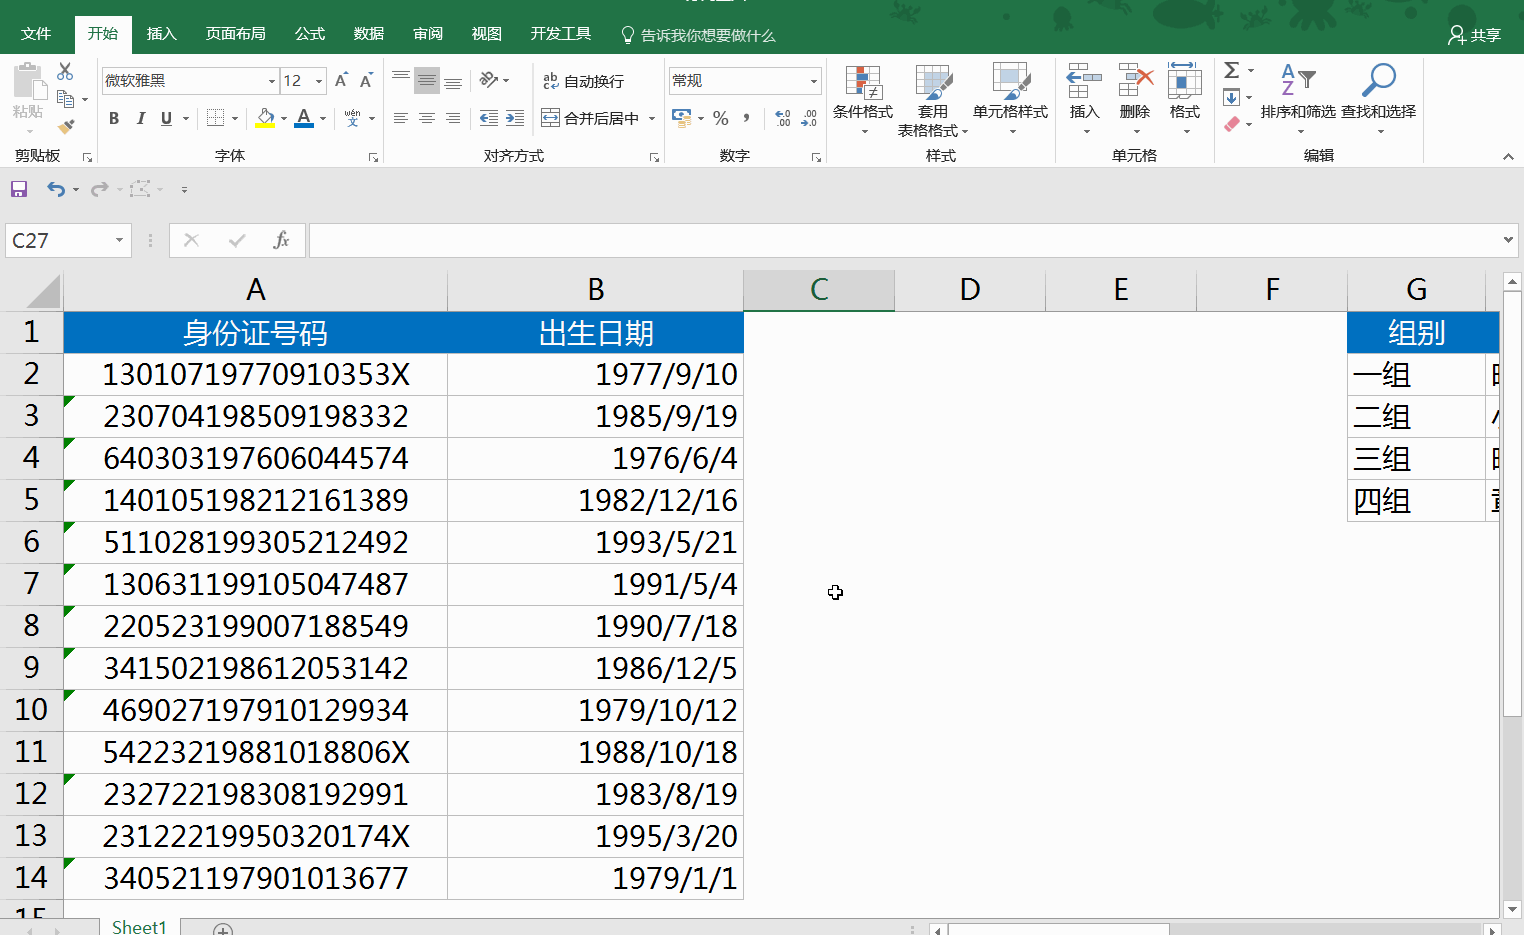
Task: Expand the number format dropdown showing 常规
Action: pos(813,81)
